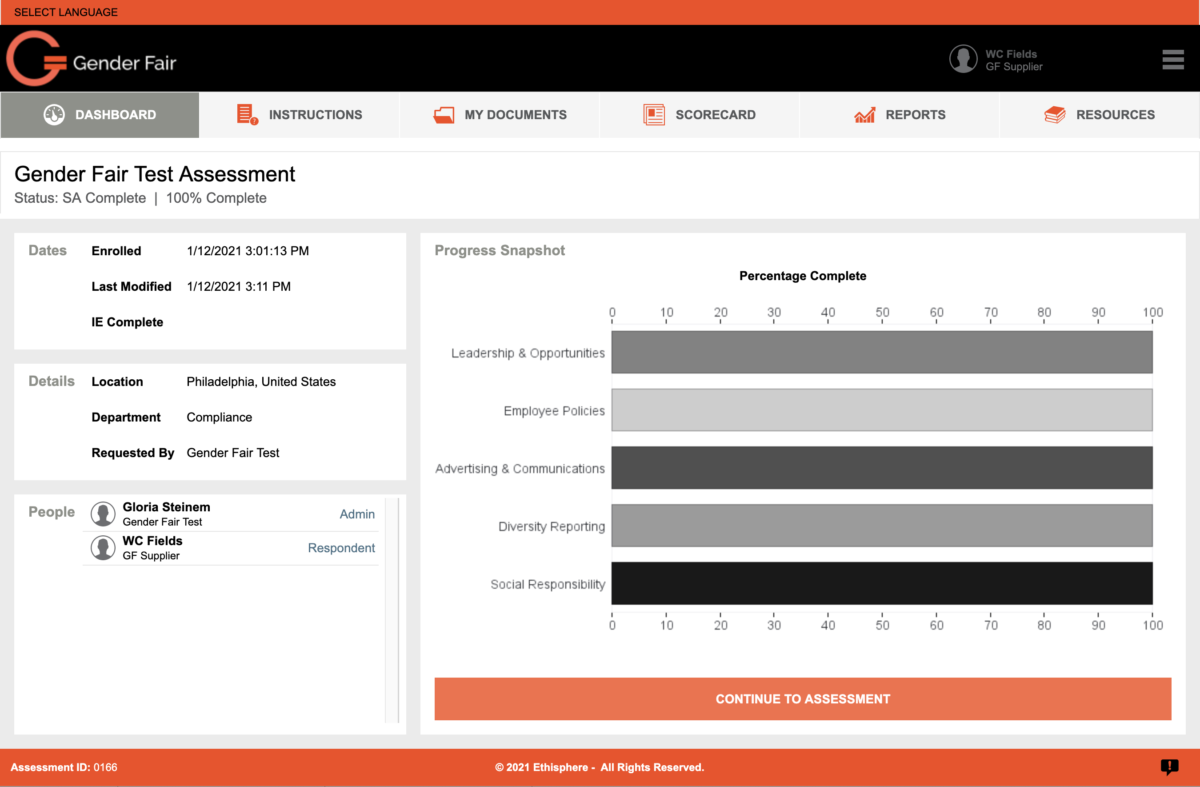Screen dimensions: 1200x787
Task: Open the hamburger menu icon
Action: 1173,60
